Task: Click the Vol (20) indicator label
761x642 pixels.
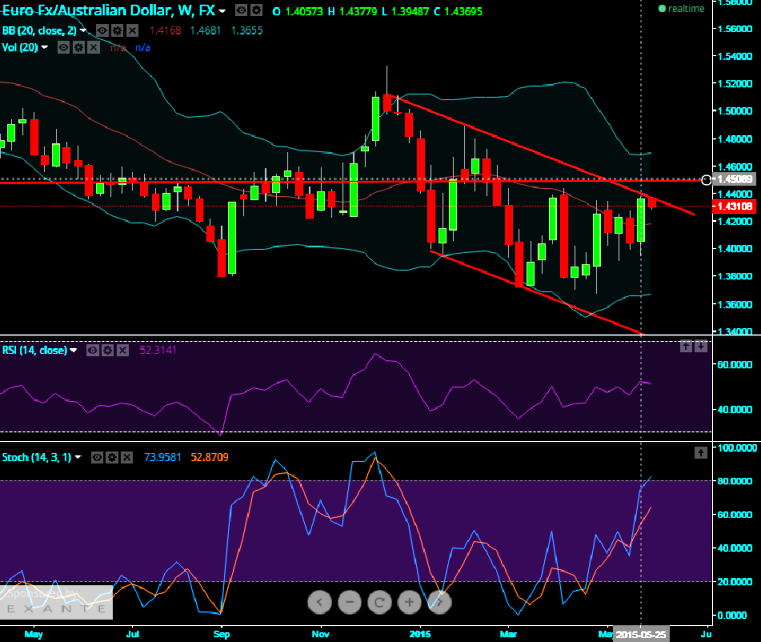Action: pyautogui.click(x=20, y=48)
